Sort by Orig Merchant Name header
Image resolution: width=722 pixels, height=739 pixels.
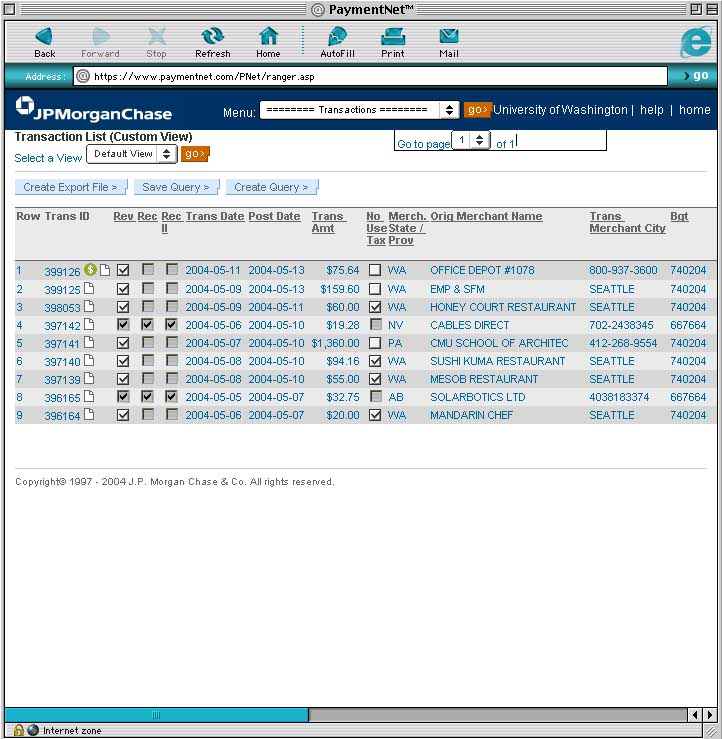click(486, 216)
